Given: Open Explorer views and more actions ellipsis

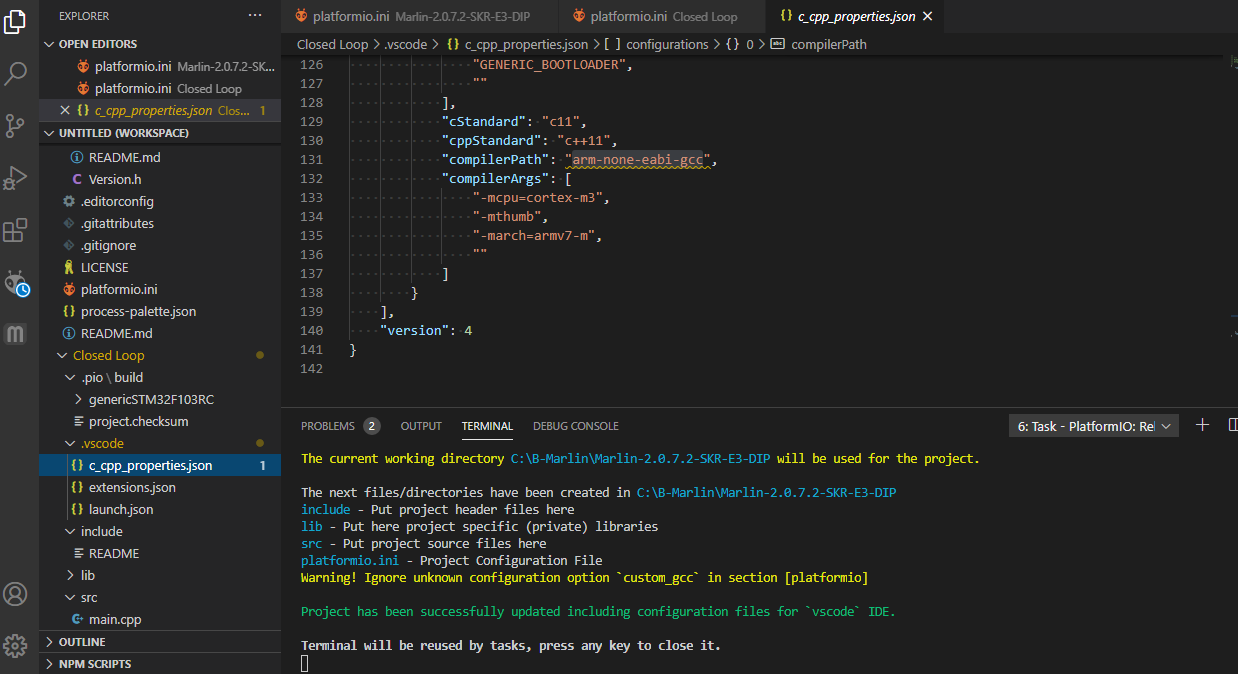Looking at the screenshot, I should 255,16.
